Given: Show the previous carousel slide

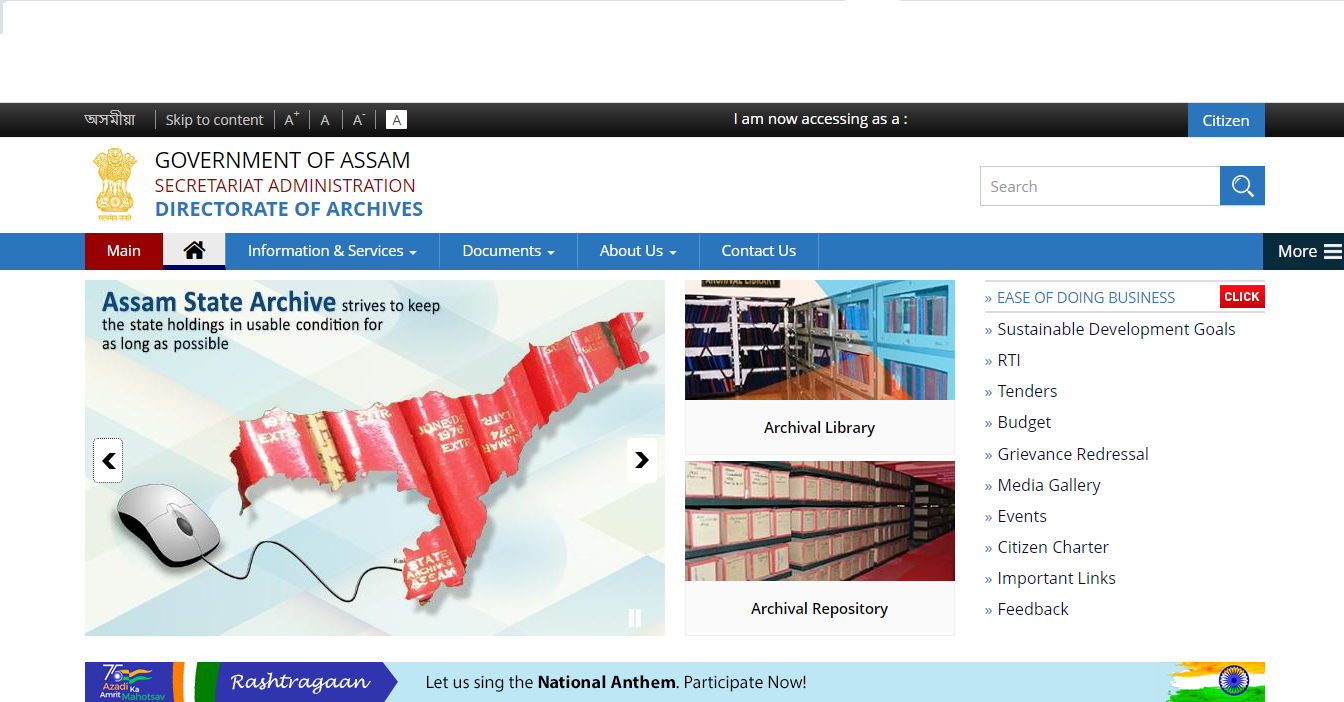Looking at the screenshot, I should 108,460.
